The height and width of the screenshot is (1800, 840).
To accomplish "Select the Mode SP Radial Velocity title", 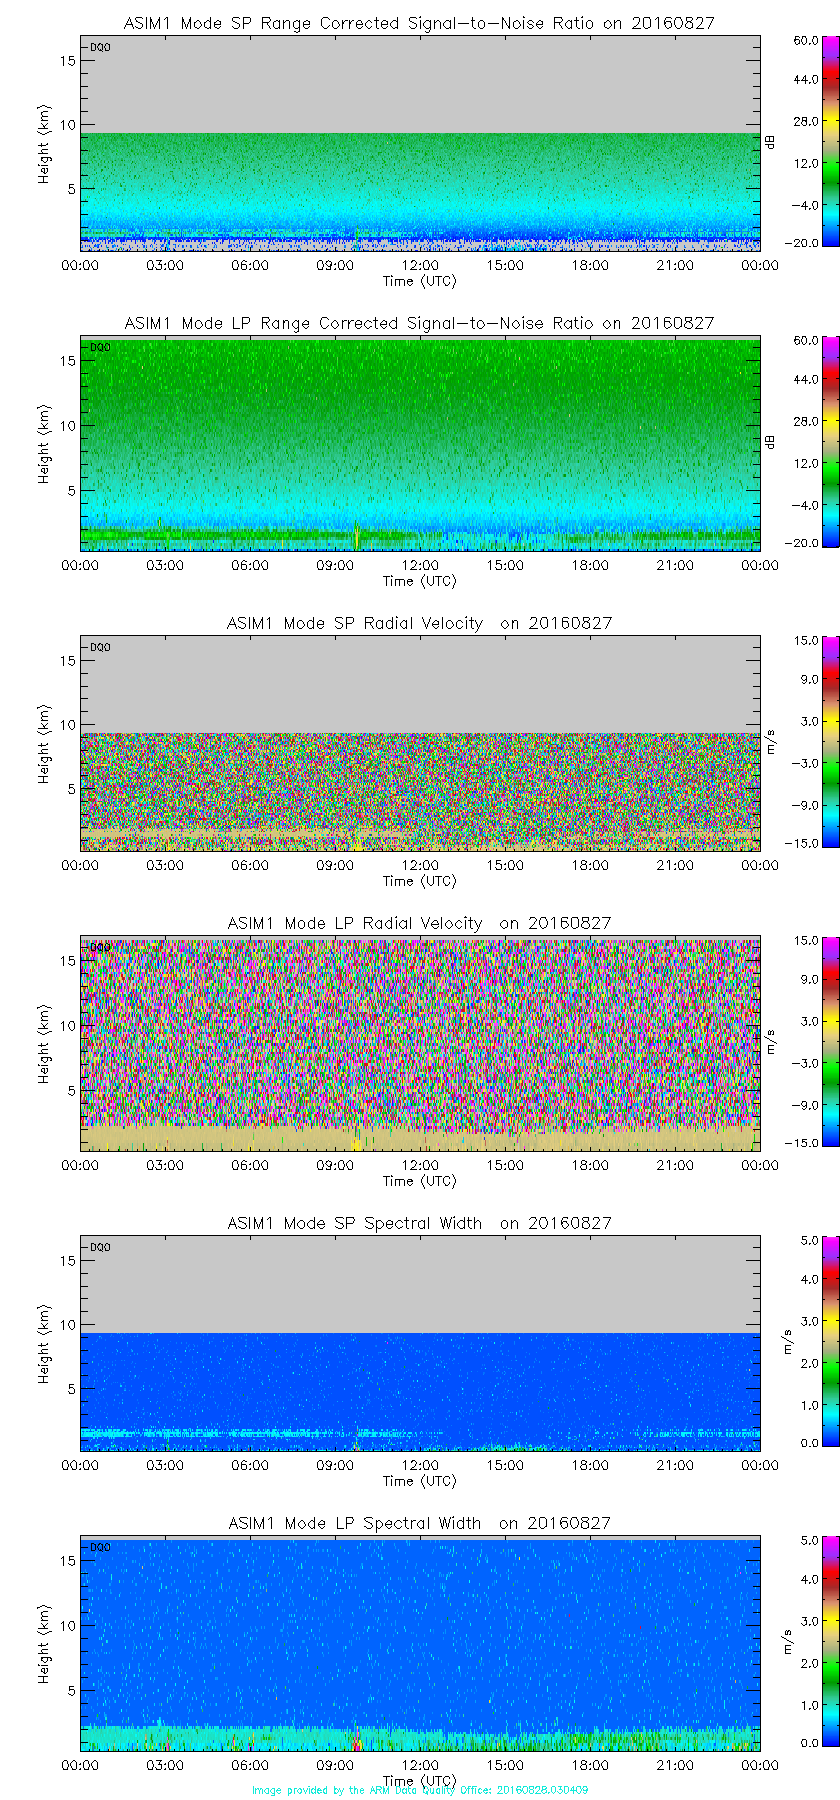I will [419, 623].
